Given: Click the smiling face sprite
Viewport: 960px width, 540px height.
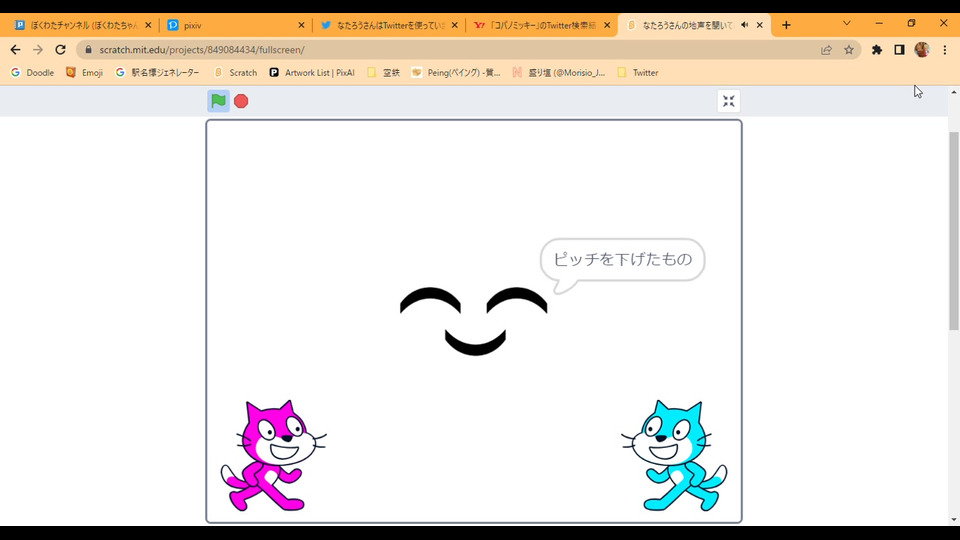Looking at the screenshot, I should tap(474, 321).
